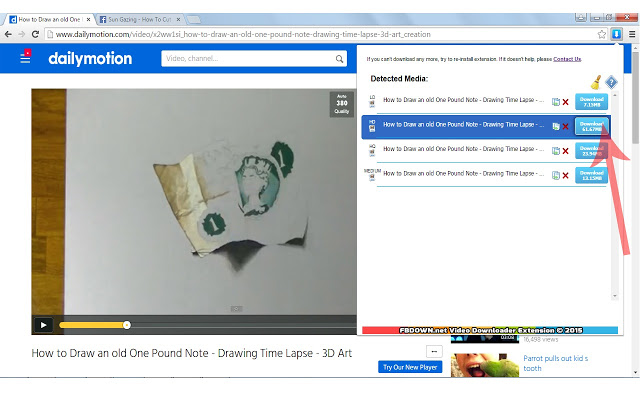
Task: Open the Chrome hamburger menu
Action: 632,34
